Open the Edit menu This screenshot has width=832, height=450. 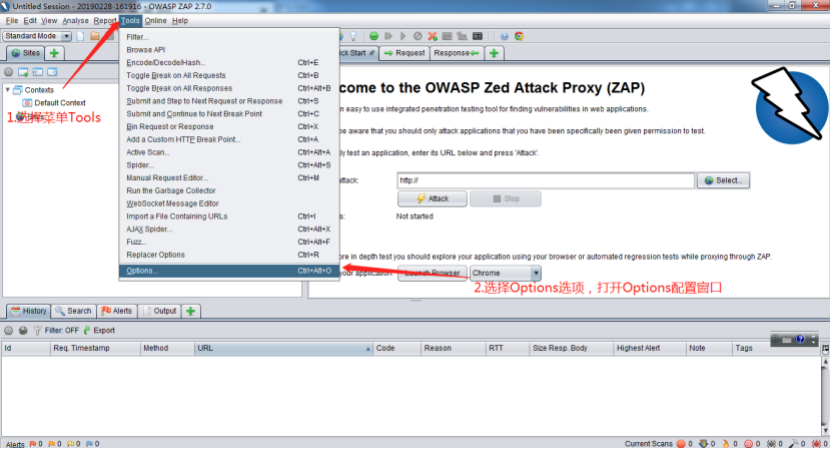click(x=30, y=21)
